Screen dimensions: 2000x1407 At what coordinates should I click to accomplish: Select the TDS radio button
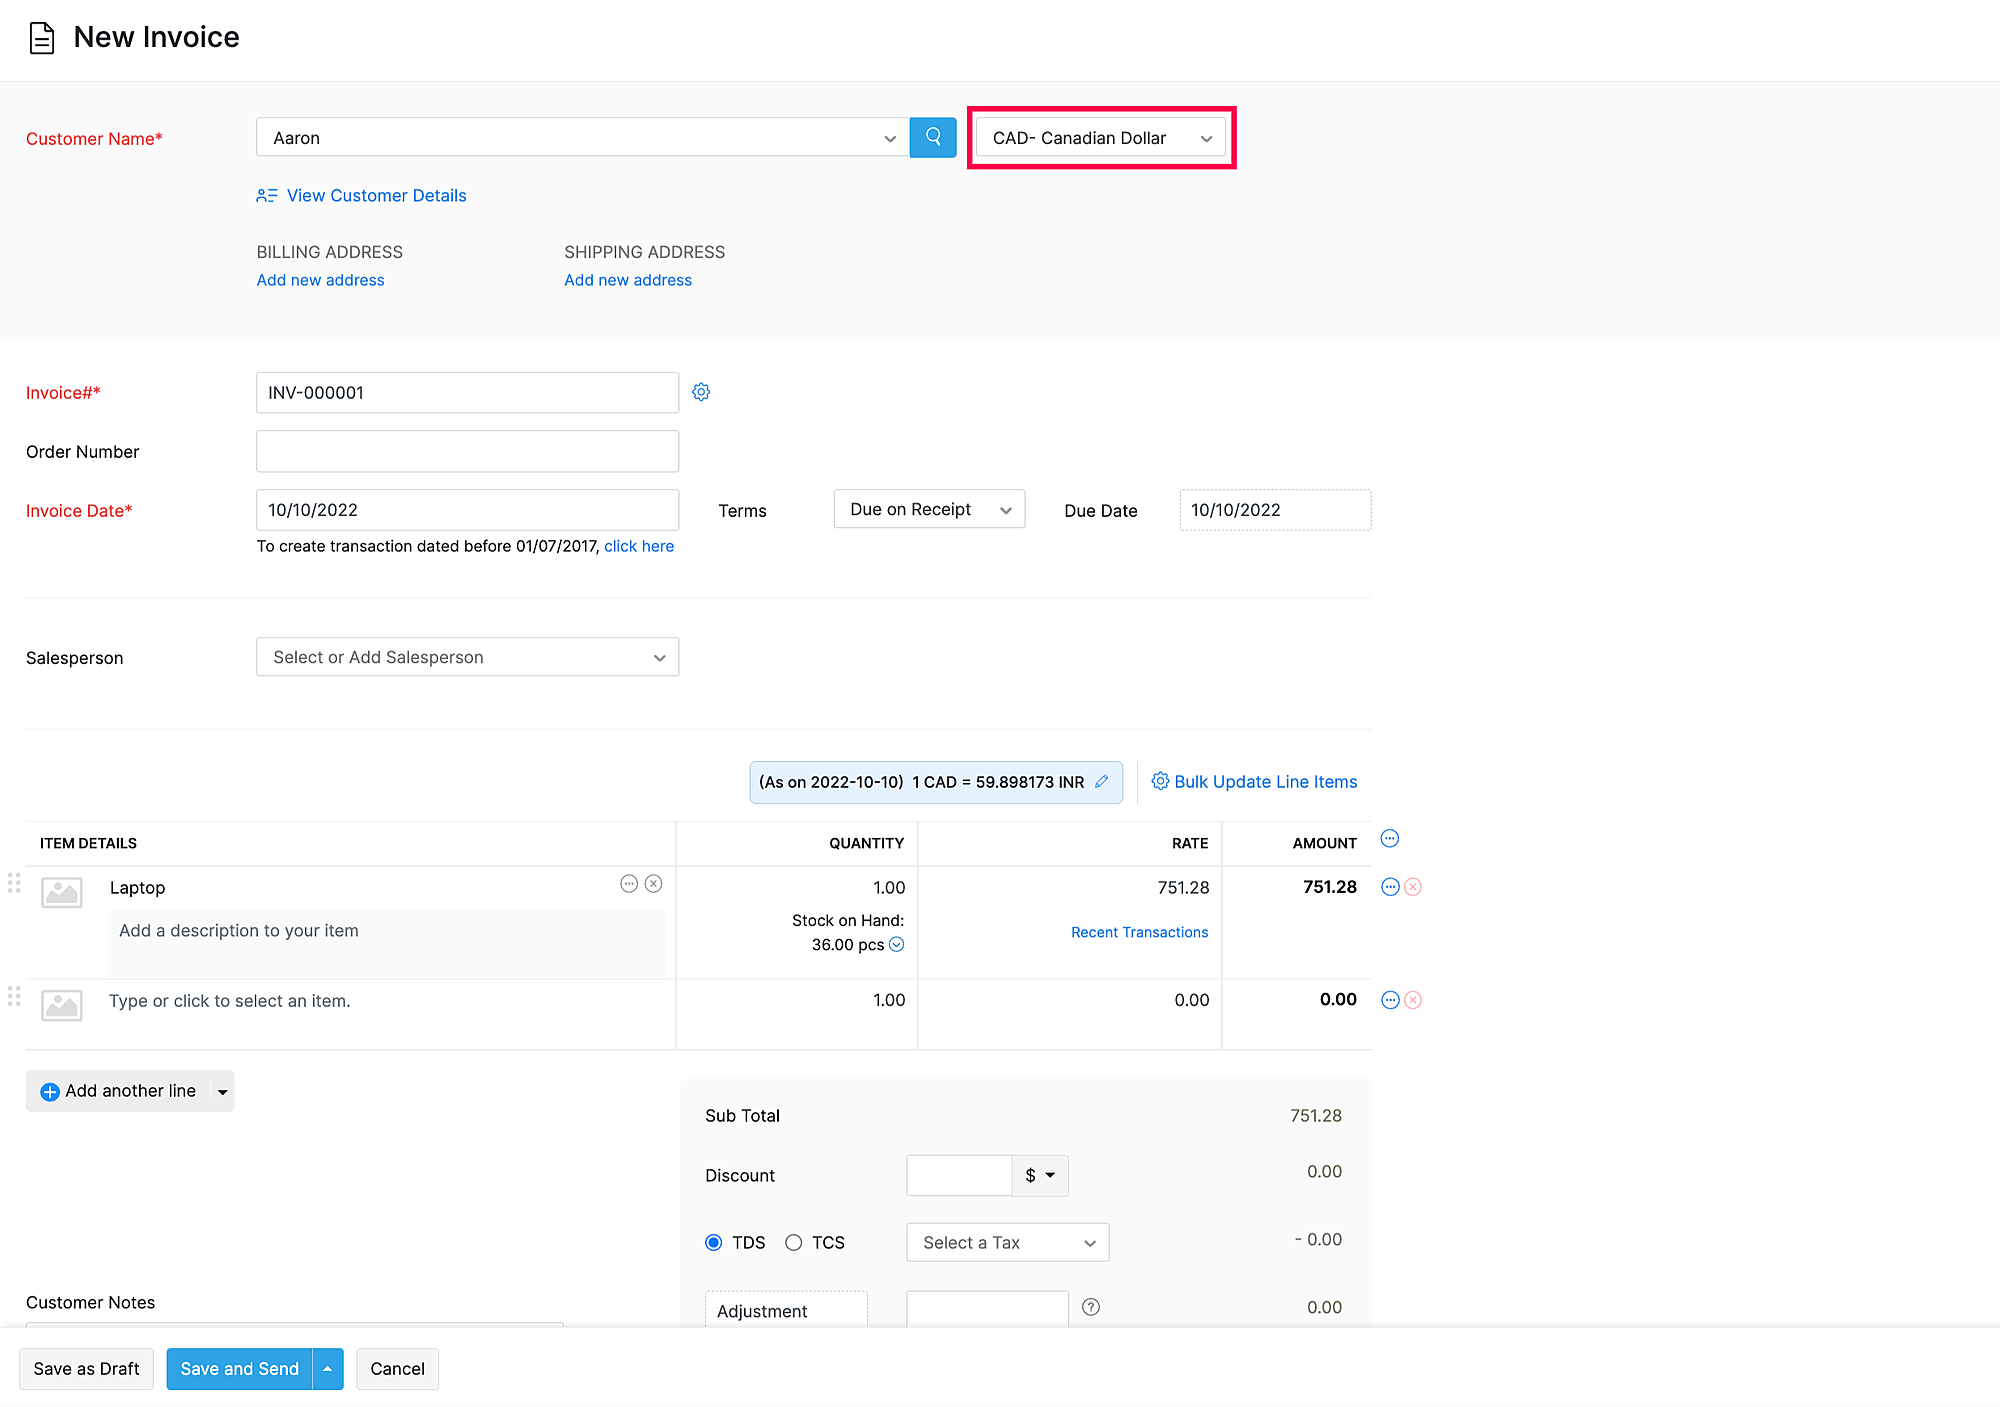pos(714,1243)
